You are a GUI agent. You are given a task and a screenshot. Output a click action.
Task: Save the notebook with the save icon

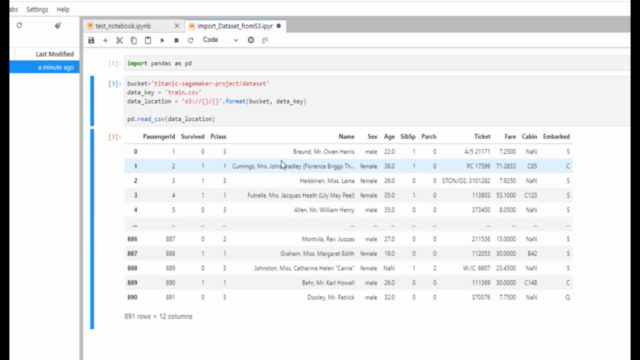[91, 40]
